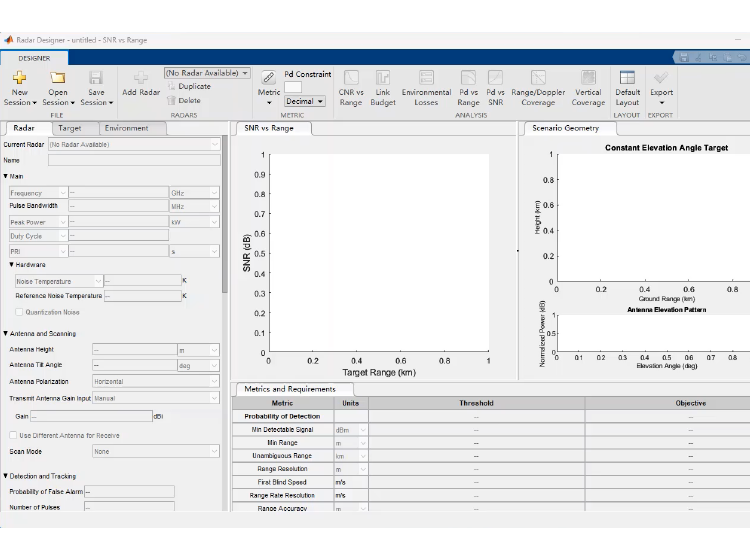This screenshot has width=750, height=560.
Task: Click the Radar panel vertical scrollbar
Action: (225, 215)
